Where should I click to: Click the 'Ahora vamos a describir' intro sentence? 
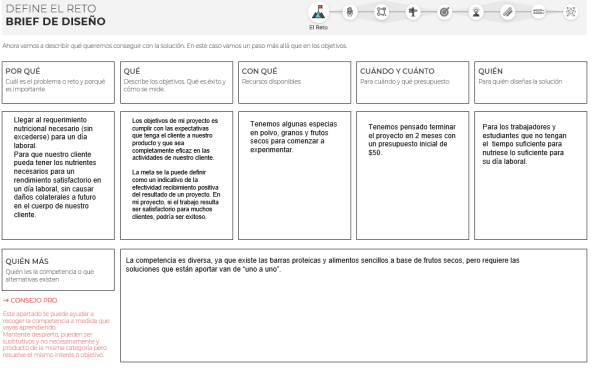pos(174,46)
